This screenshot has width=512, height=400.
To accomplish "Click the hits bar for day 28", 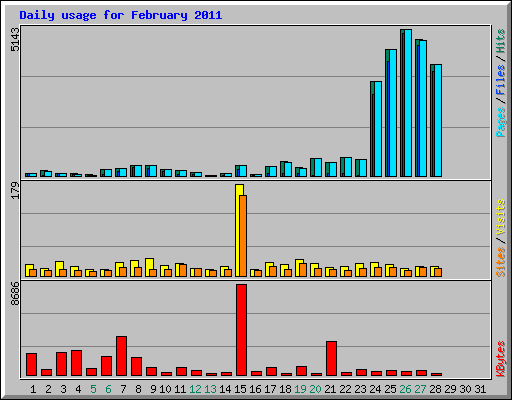I will pyautogui.click(x=436, y=121).
